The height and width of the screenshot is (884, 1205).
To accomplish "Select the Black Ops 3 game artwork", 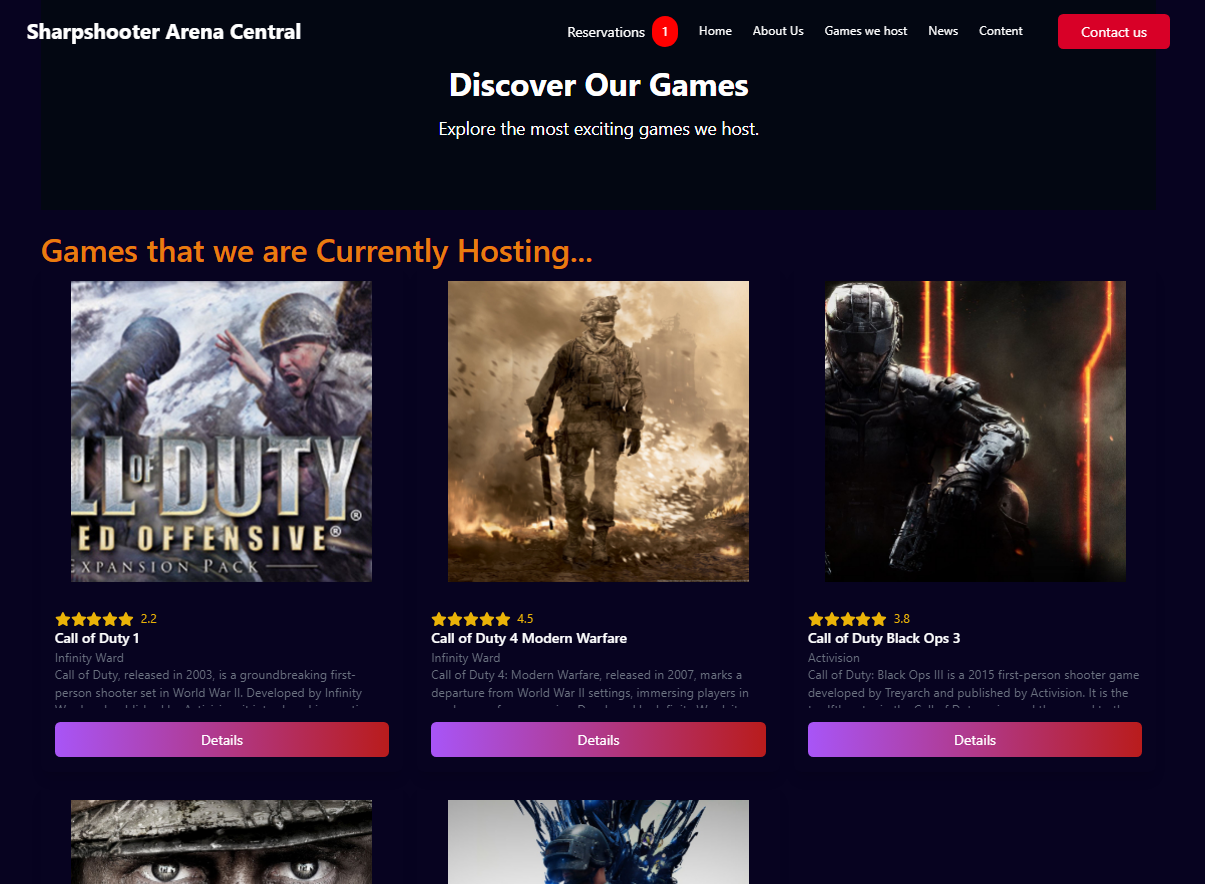I will pos(974,431).
